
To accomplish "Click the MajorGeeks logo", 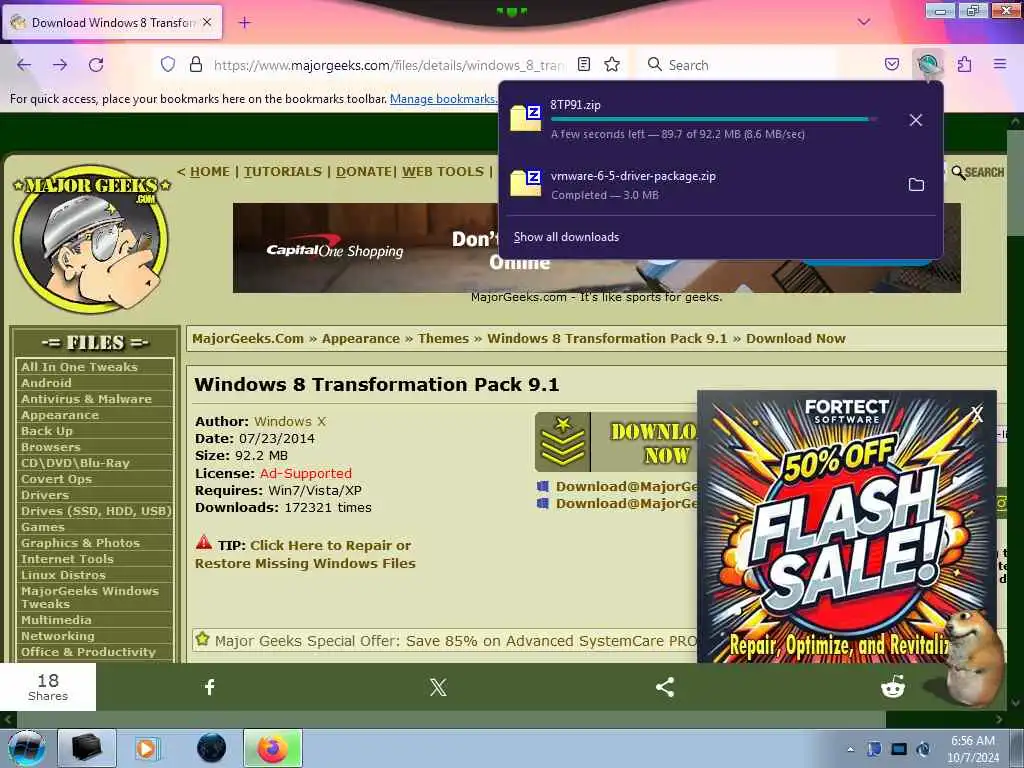I will [x=91, y=238].
